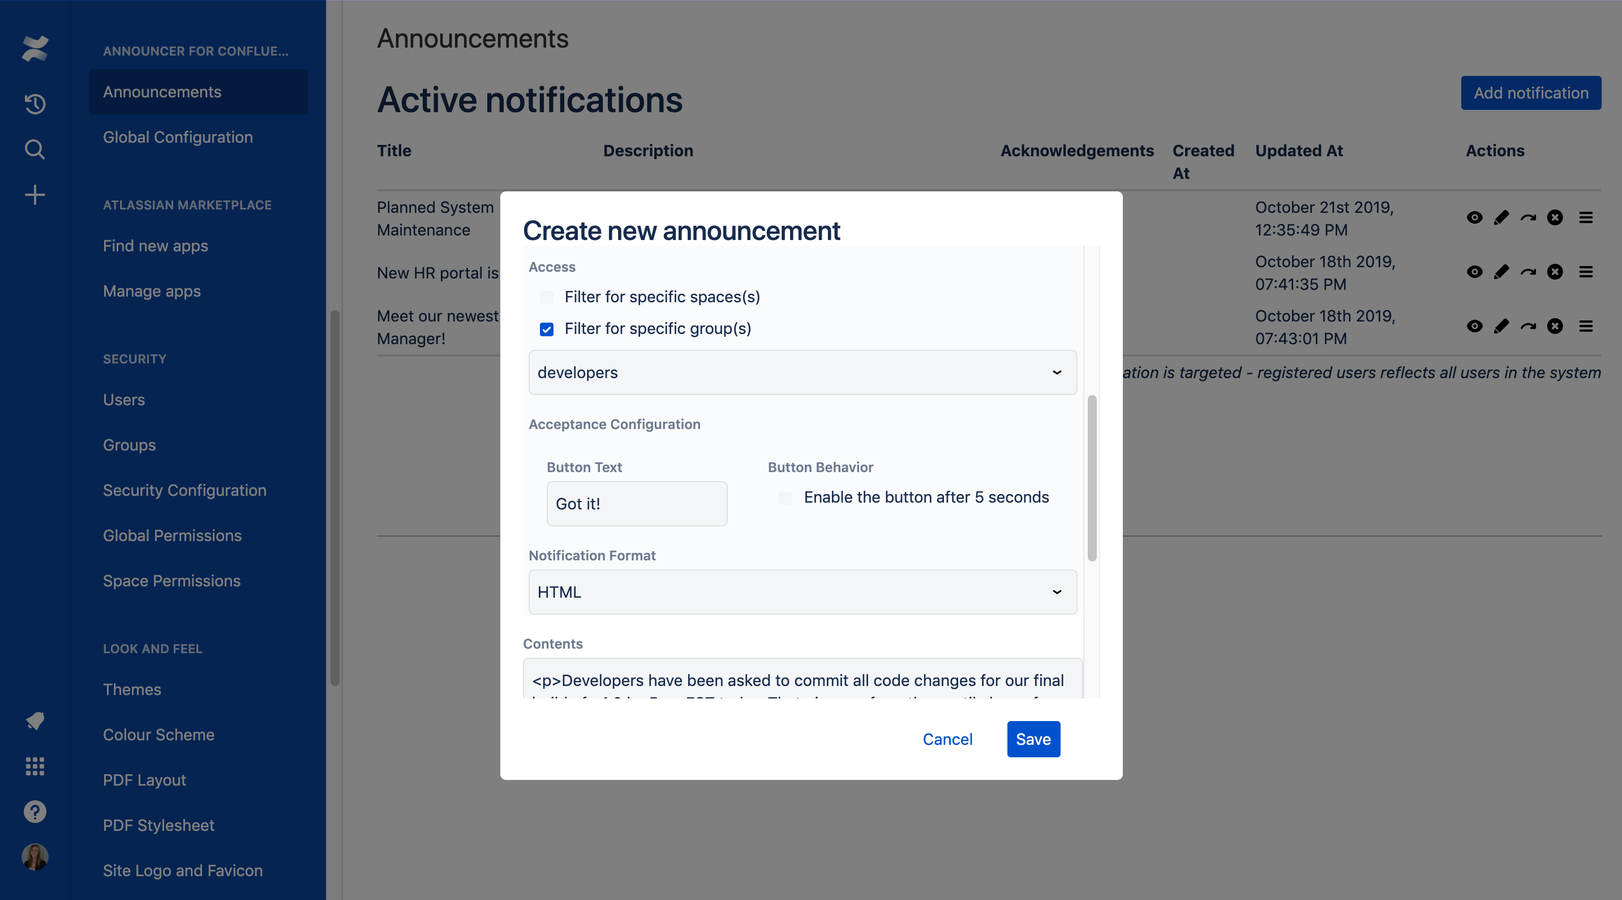
Task: Open the developers group dropdown
Action: pyautogui.click(x=802, y=372)
